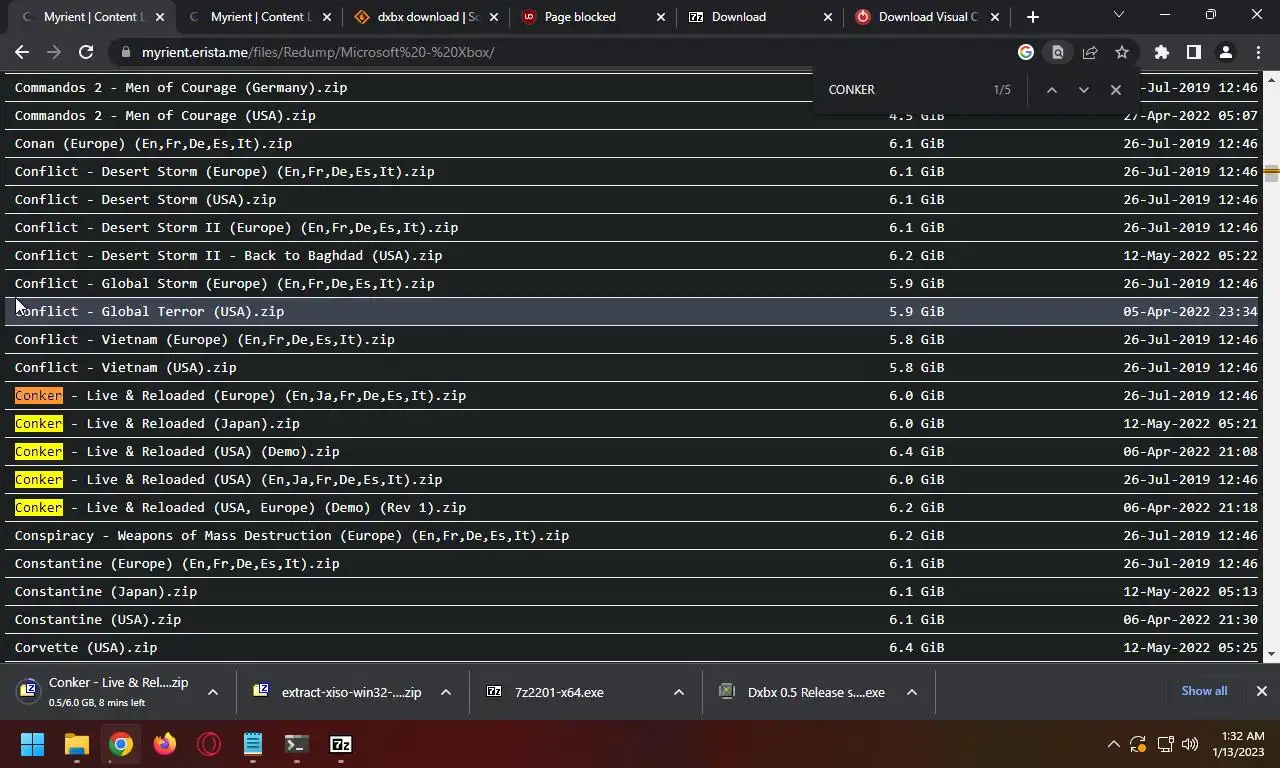Viewport: 1280px width, 768px height.
Task: Go back to the previous page
Action: click(x=22, y=52)
